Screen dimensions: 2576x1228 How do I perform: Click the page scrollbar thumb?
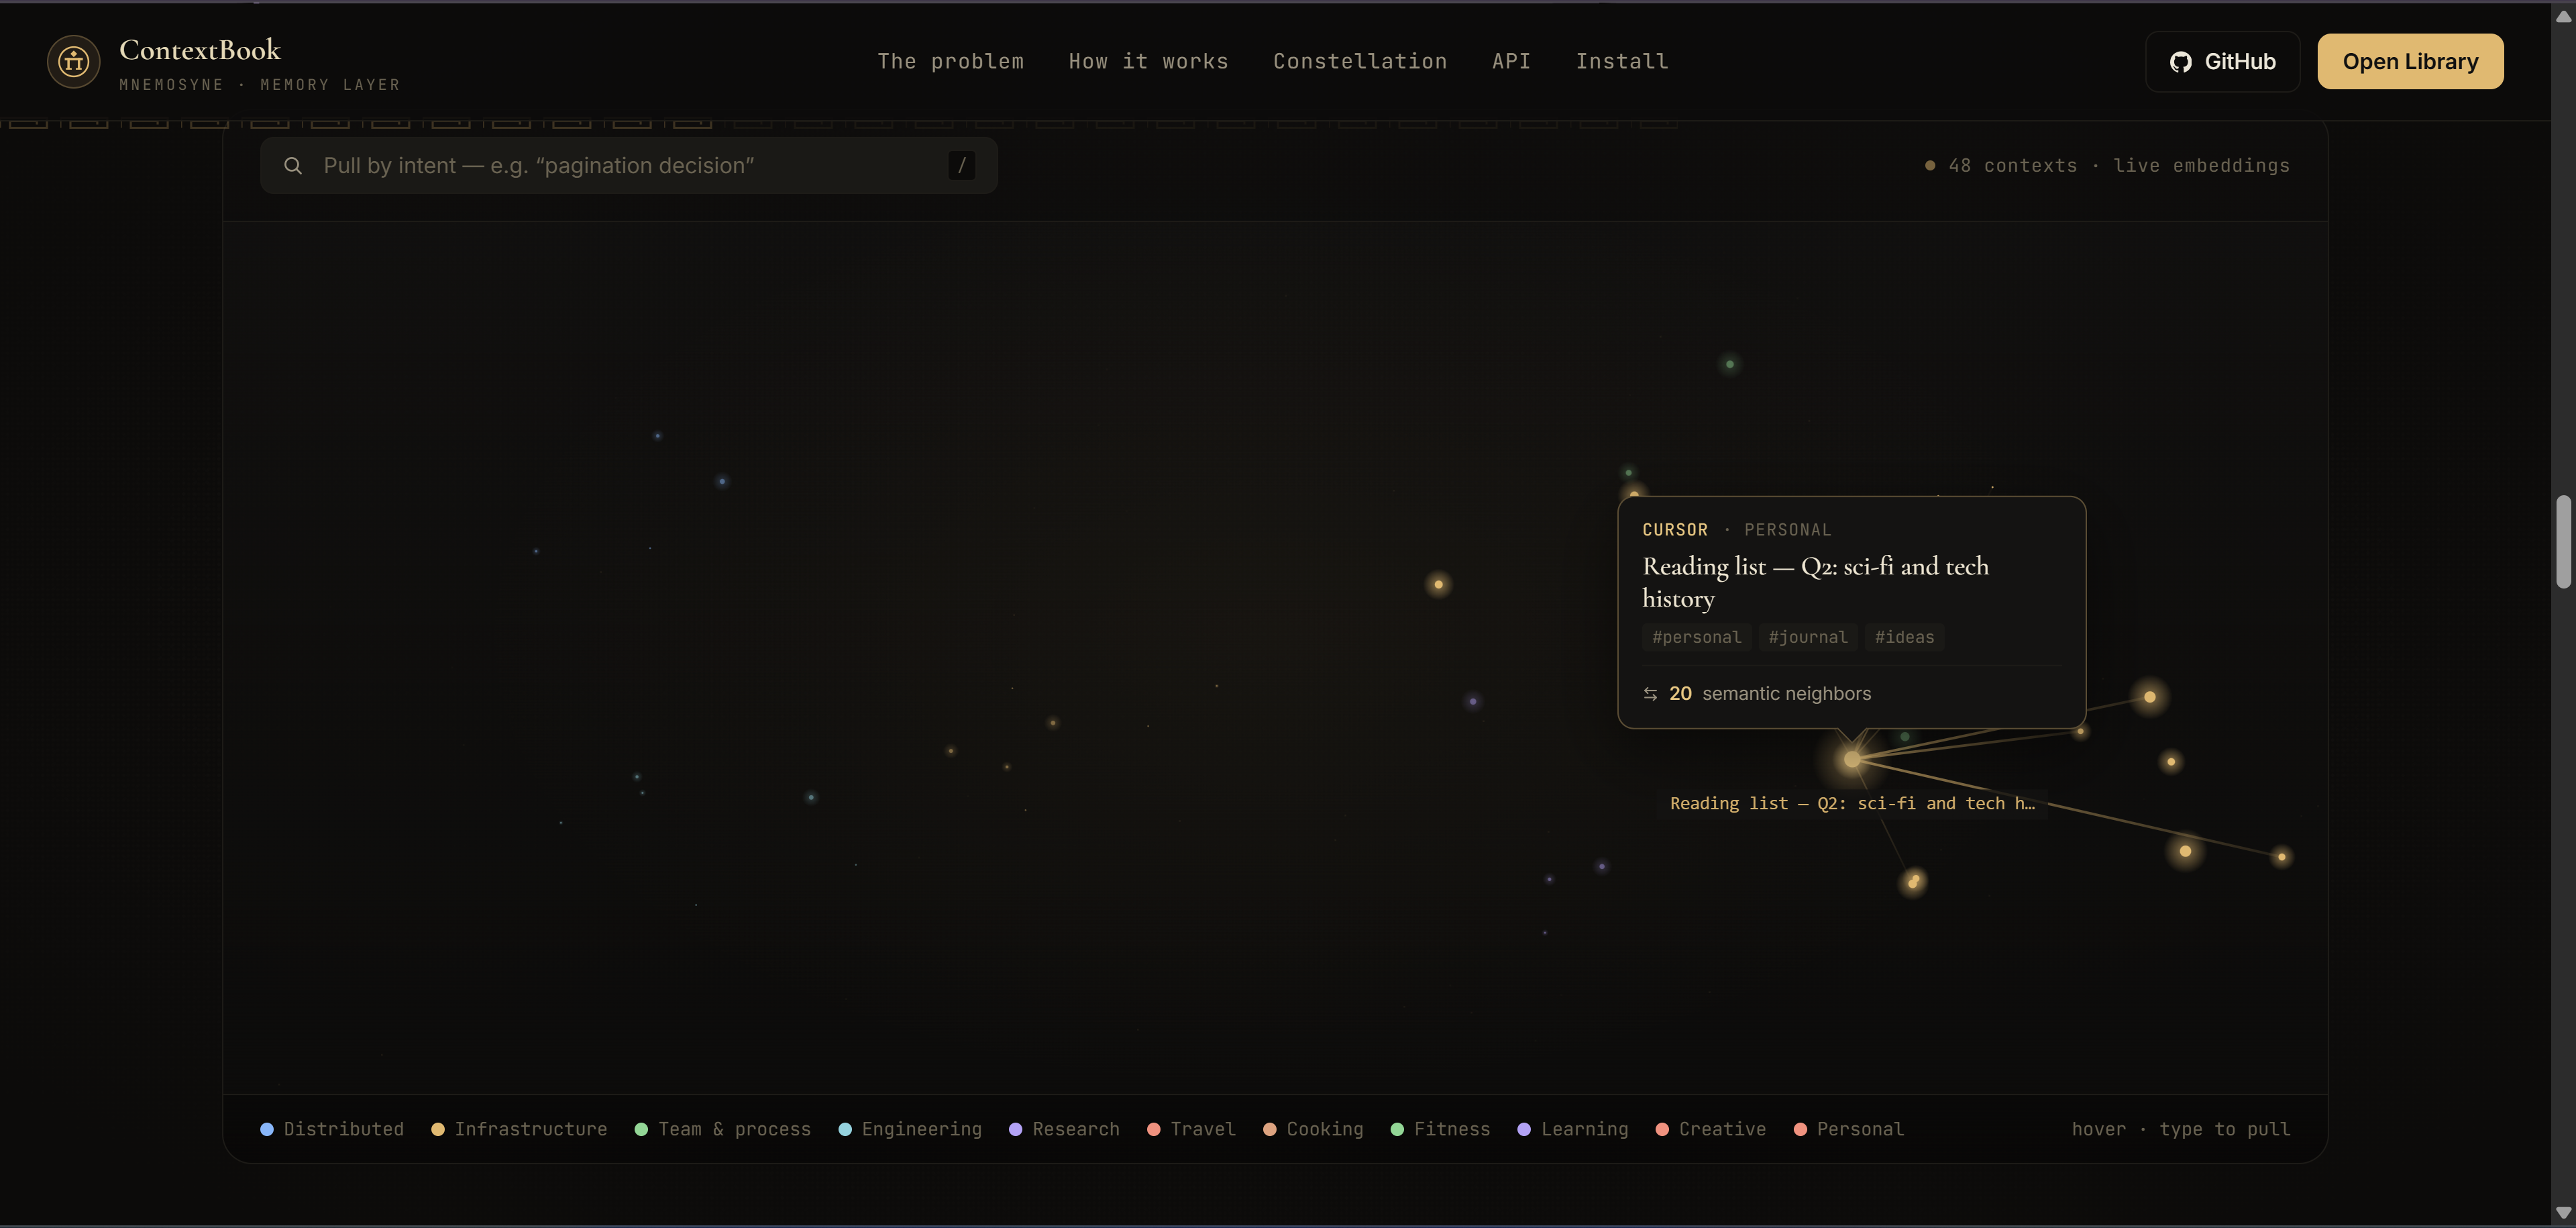[2563, 541]
